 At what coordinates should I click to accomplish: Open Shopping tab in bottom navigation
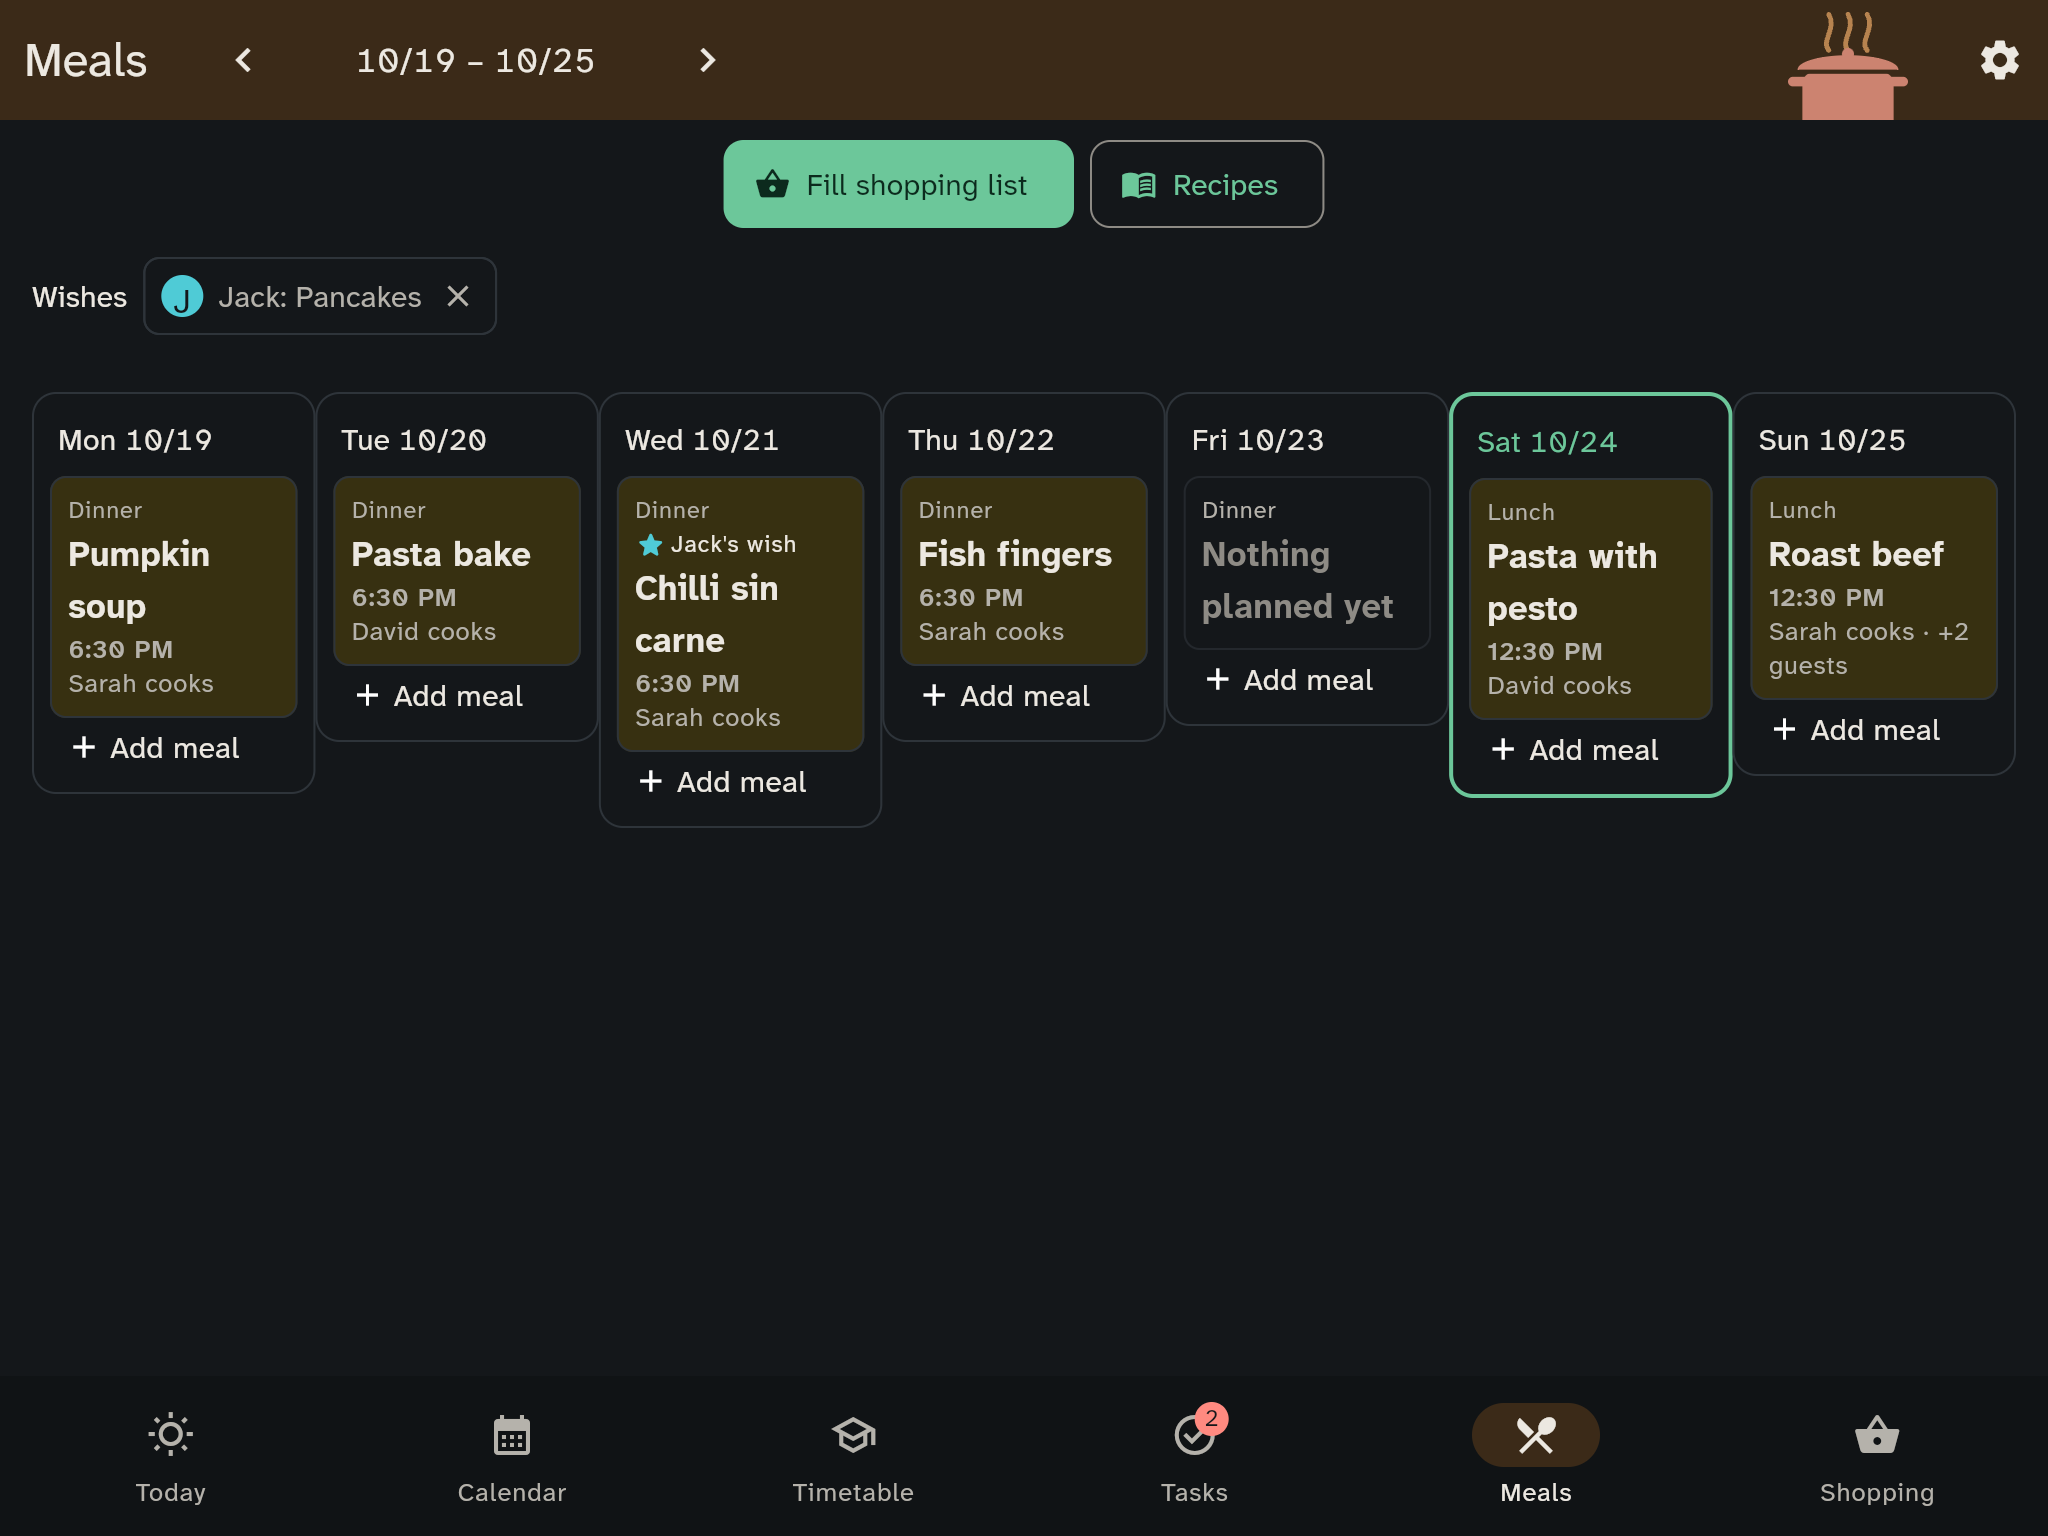1877,1456
